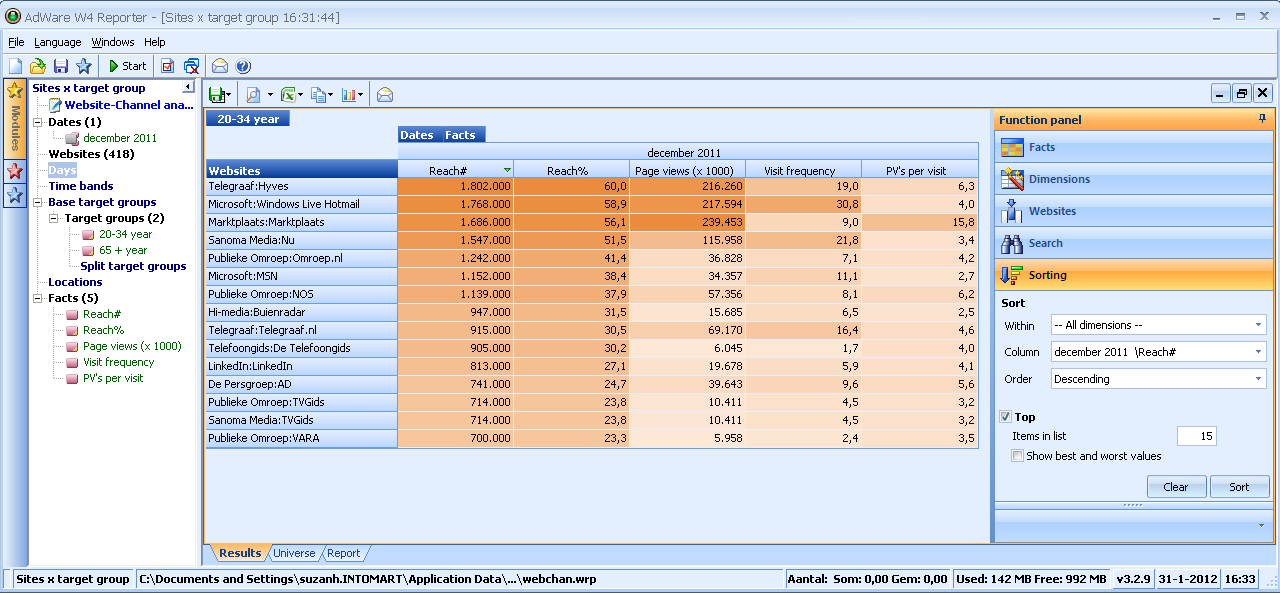This screenshot has height=593, width=1280.
Task: Save the report with the main toolbar disk
Action: click(x=61, y=66)
